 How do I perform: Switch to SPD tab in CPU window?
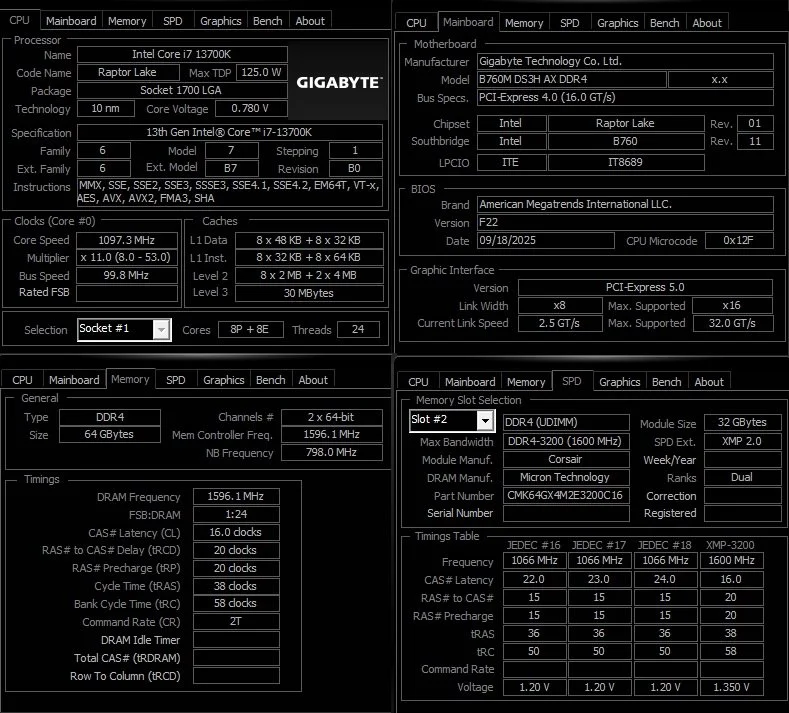173,21
